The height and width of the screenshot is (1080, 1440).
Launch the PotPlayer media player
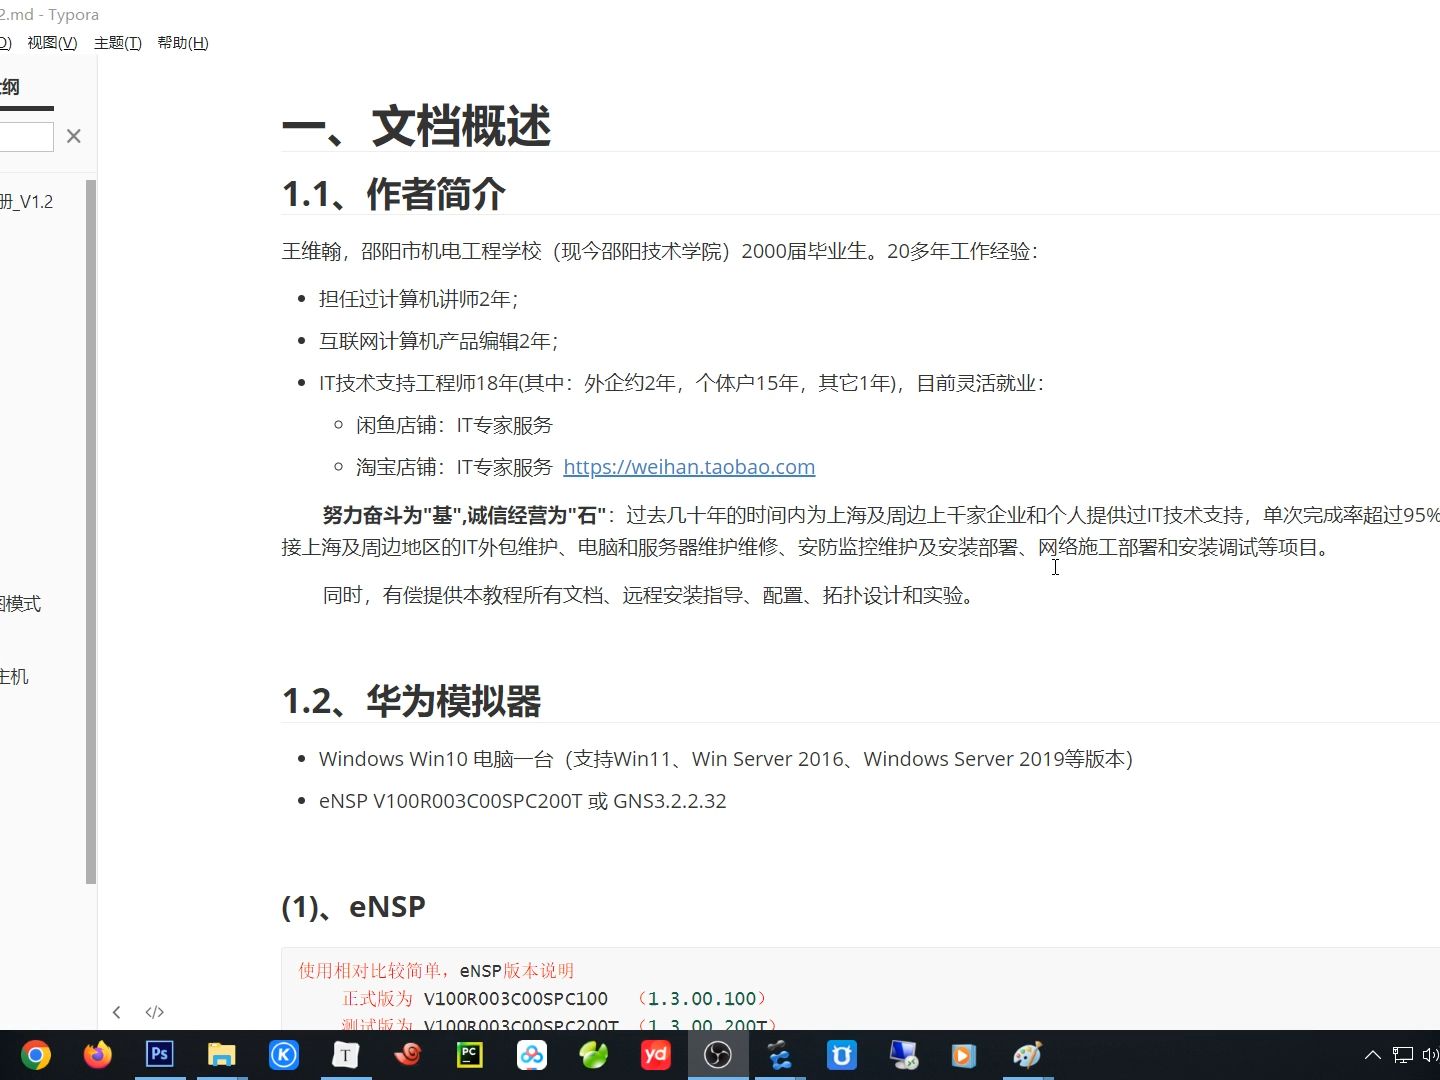[x=963, y=1054]
